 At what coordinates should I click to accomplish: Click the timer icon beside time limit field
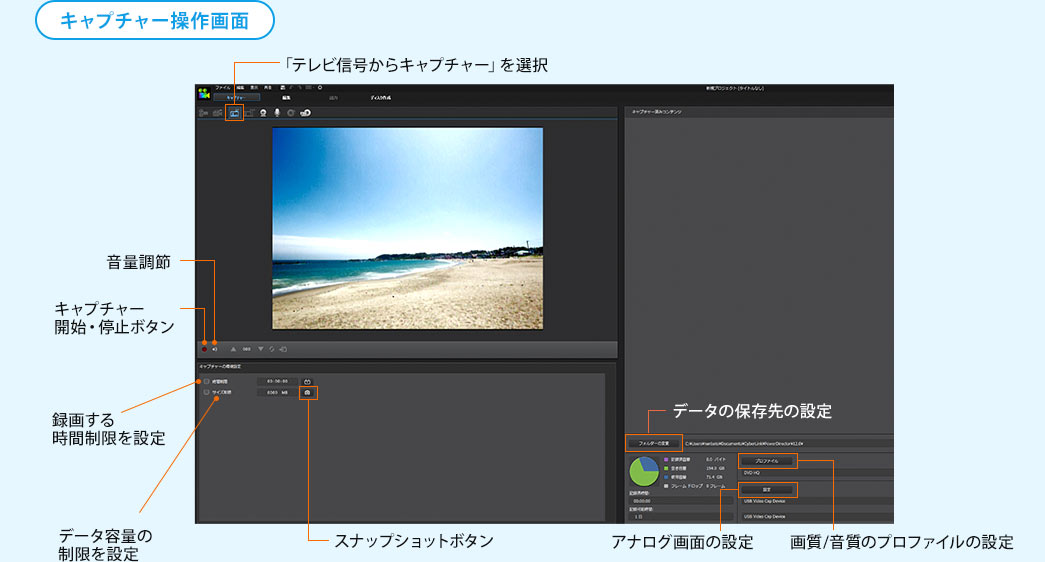click(308, 381)
